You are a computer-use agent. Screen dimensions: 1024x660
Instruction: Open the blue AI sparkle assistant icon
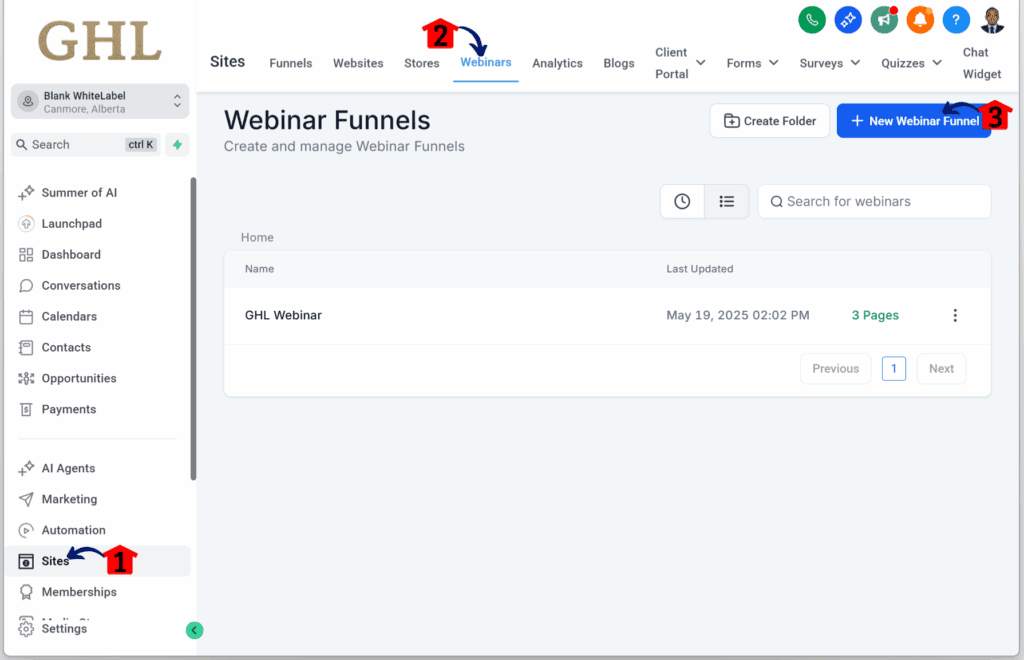point(848,20)
